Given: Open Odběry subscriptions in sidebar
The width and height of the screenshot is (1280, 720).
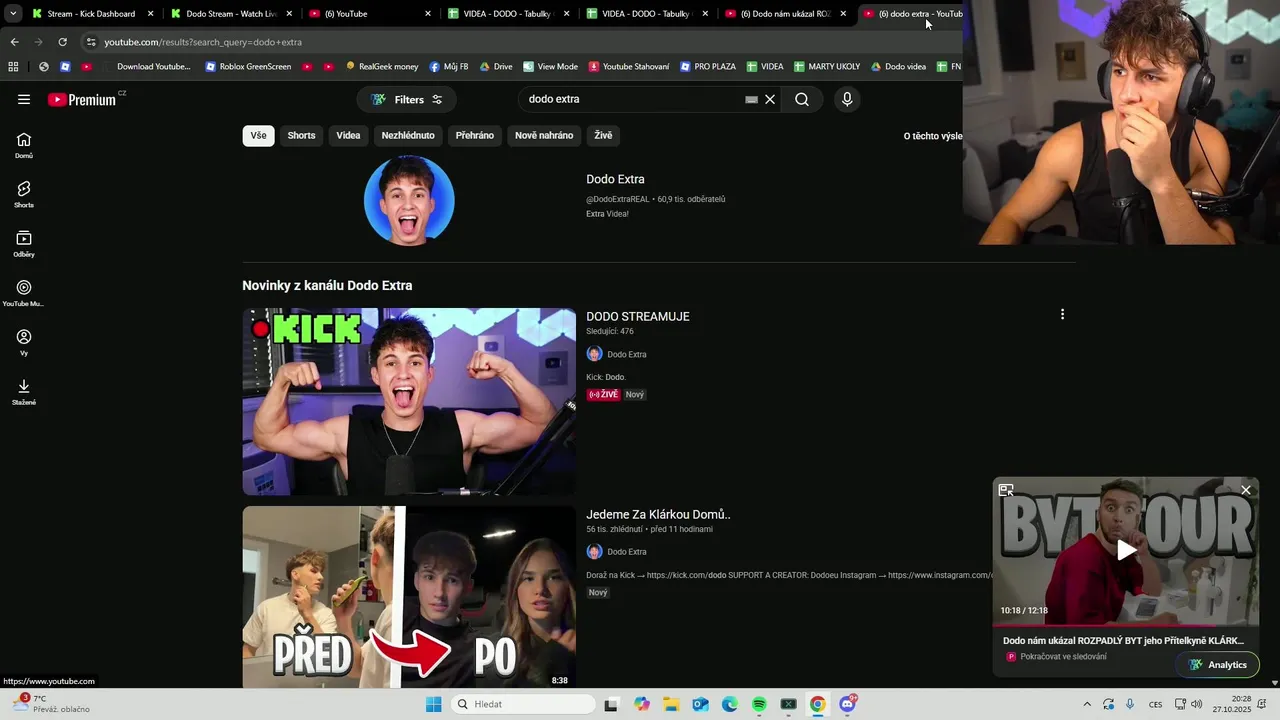Looking at the screenshot, I should click(x=24, y=245).
